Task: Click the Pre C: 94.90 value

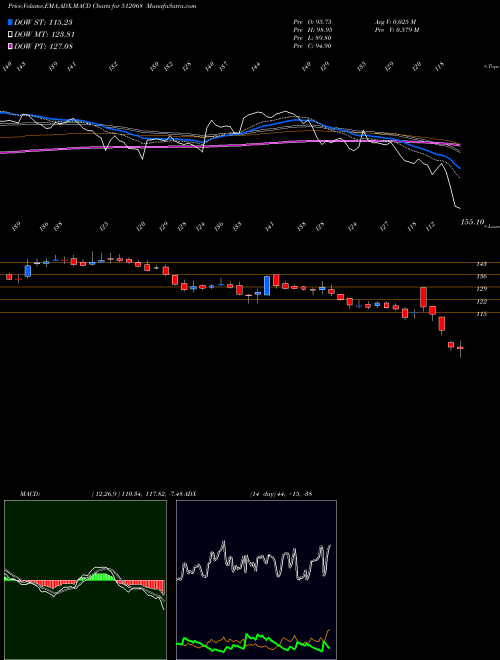Action: pyautogui.click(x=312, y=46)
